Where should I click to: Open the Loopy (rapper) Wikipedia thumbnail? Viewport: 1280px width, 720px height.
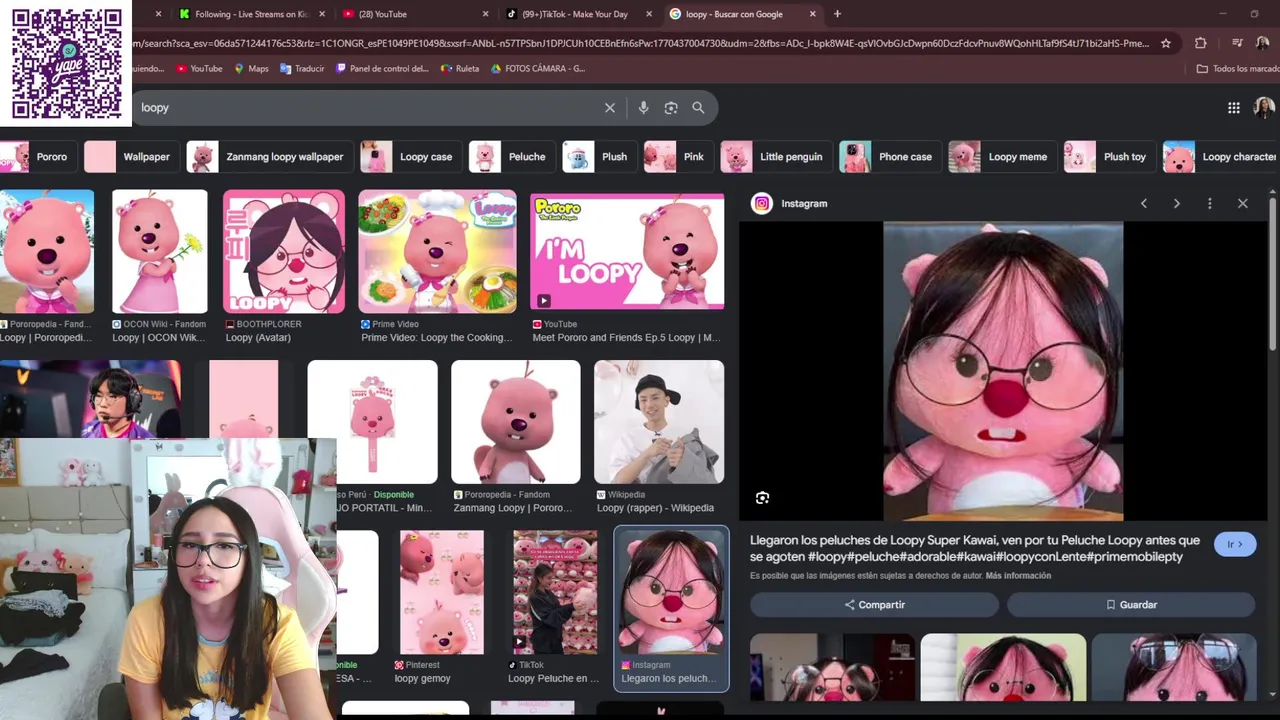(x=659, y=422)
